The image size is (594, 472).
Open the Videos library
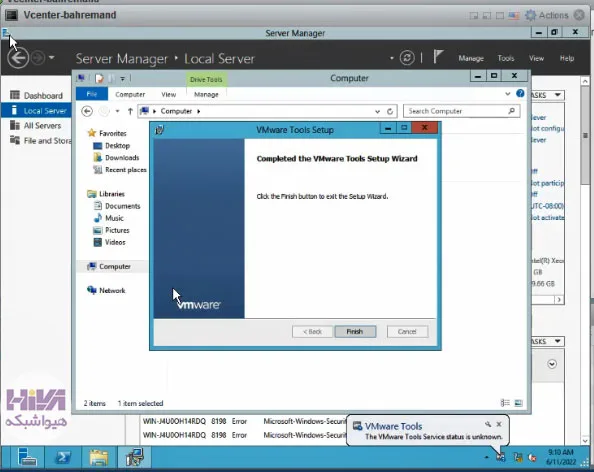click(x=110, y=242)
